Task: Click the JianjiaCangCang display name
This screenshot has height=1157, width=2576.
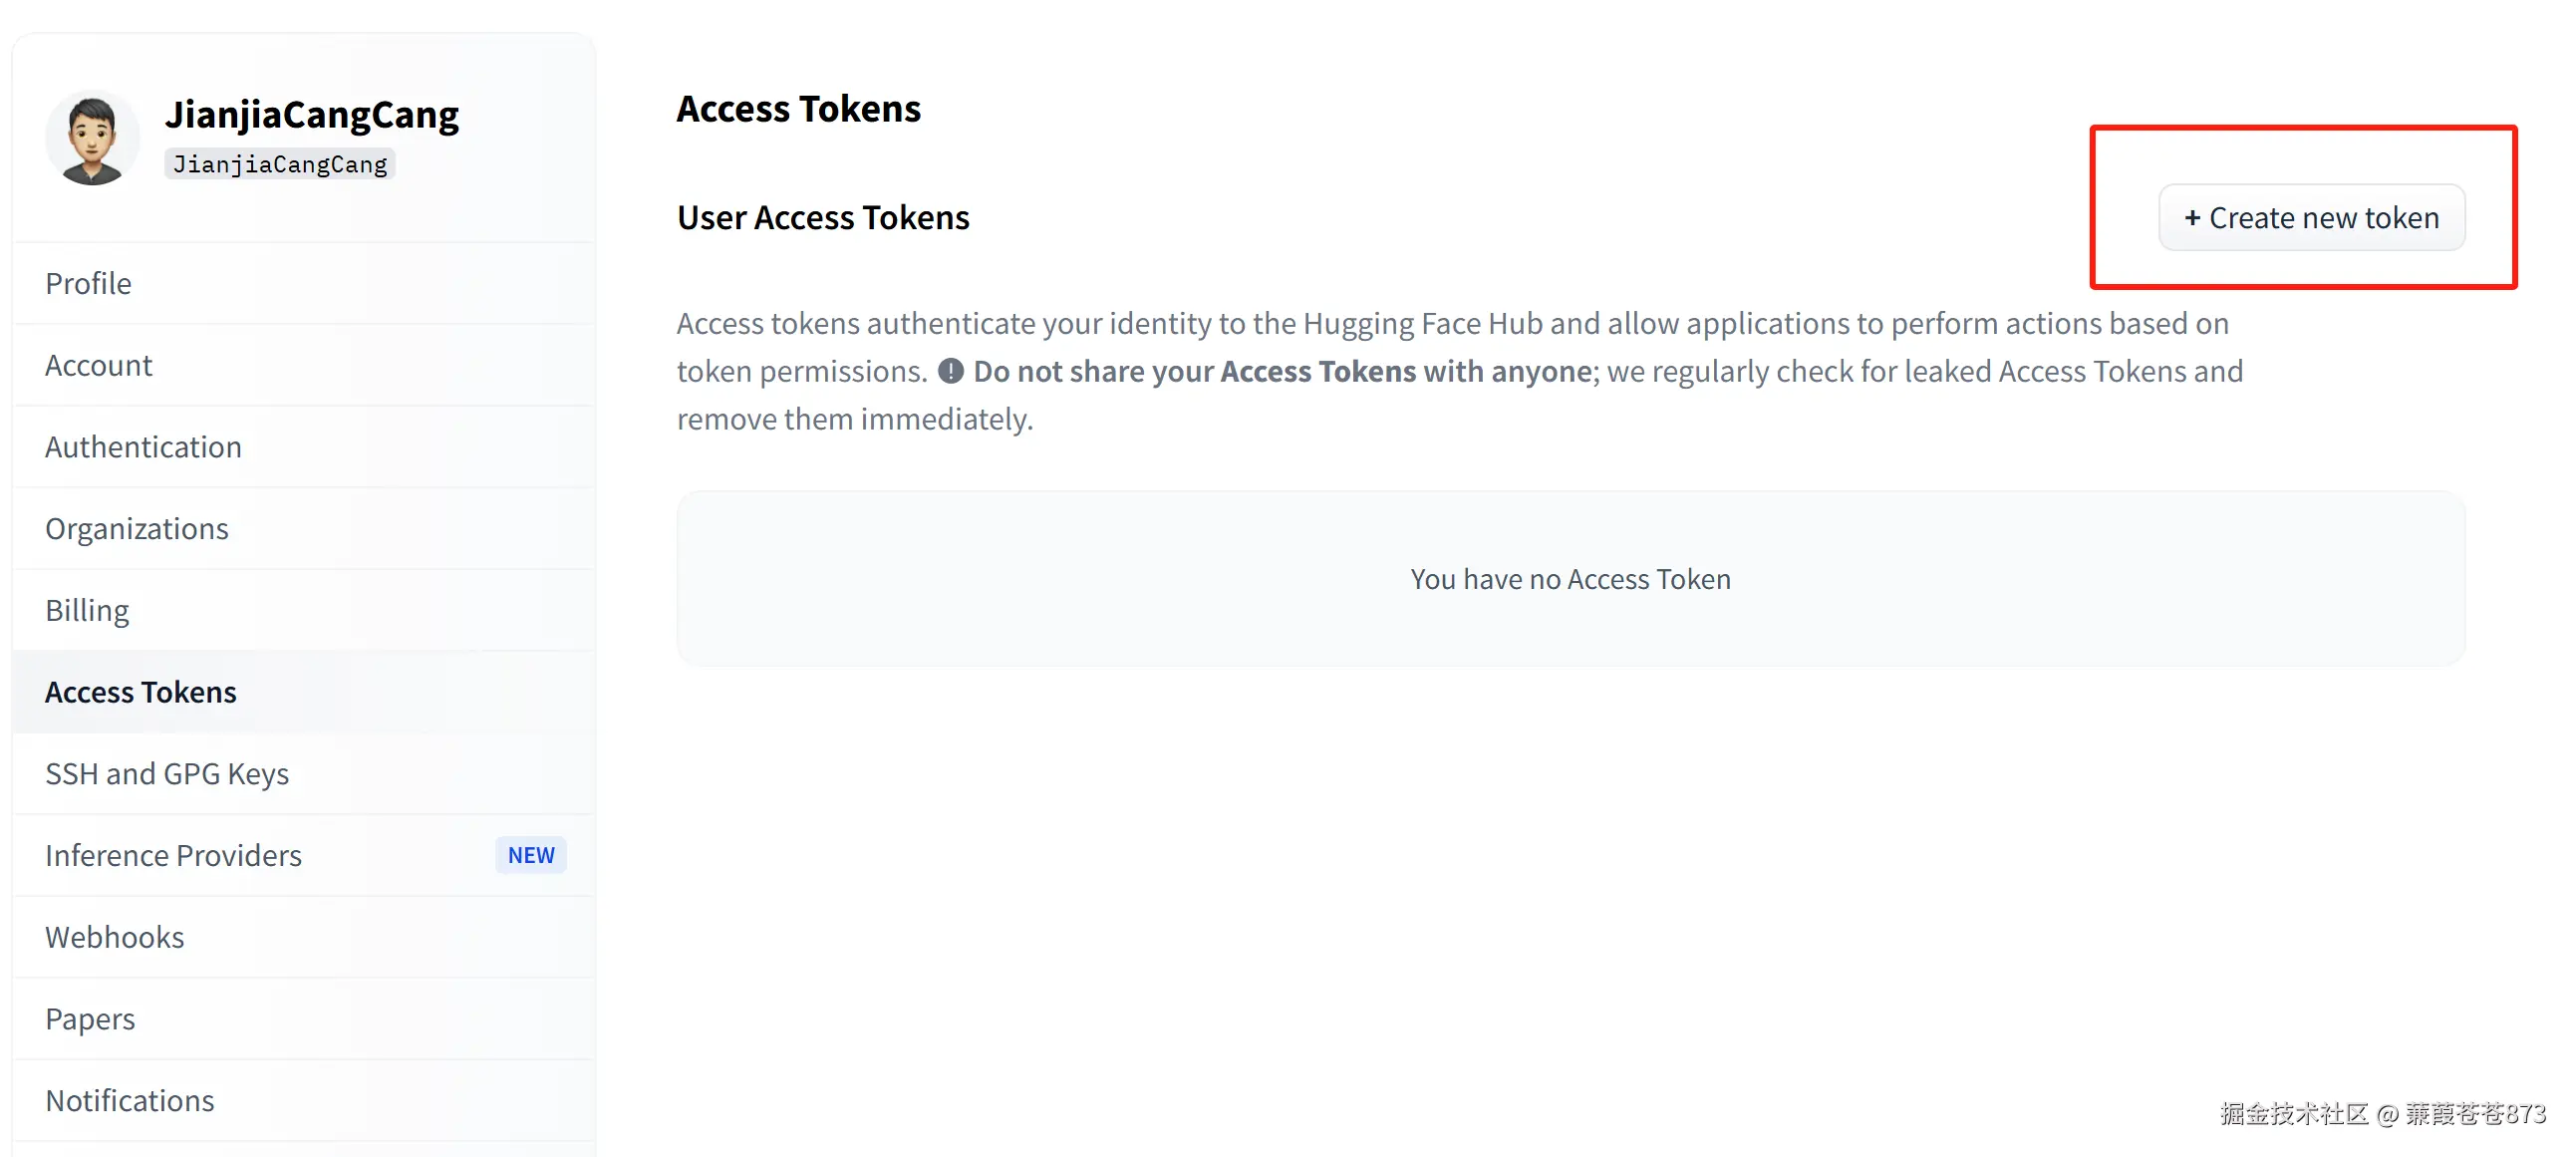Action: (x=312, y=115)
